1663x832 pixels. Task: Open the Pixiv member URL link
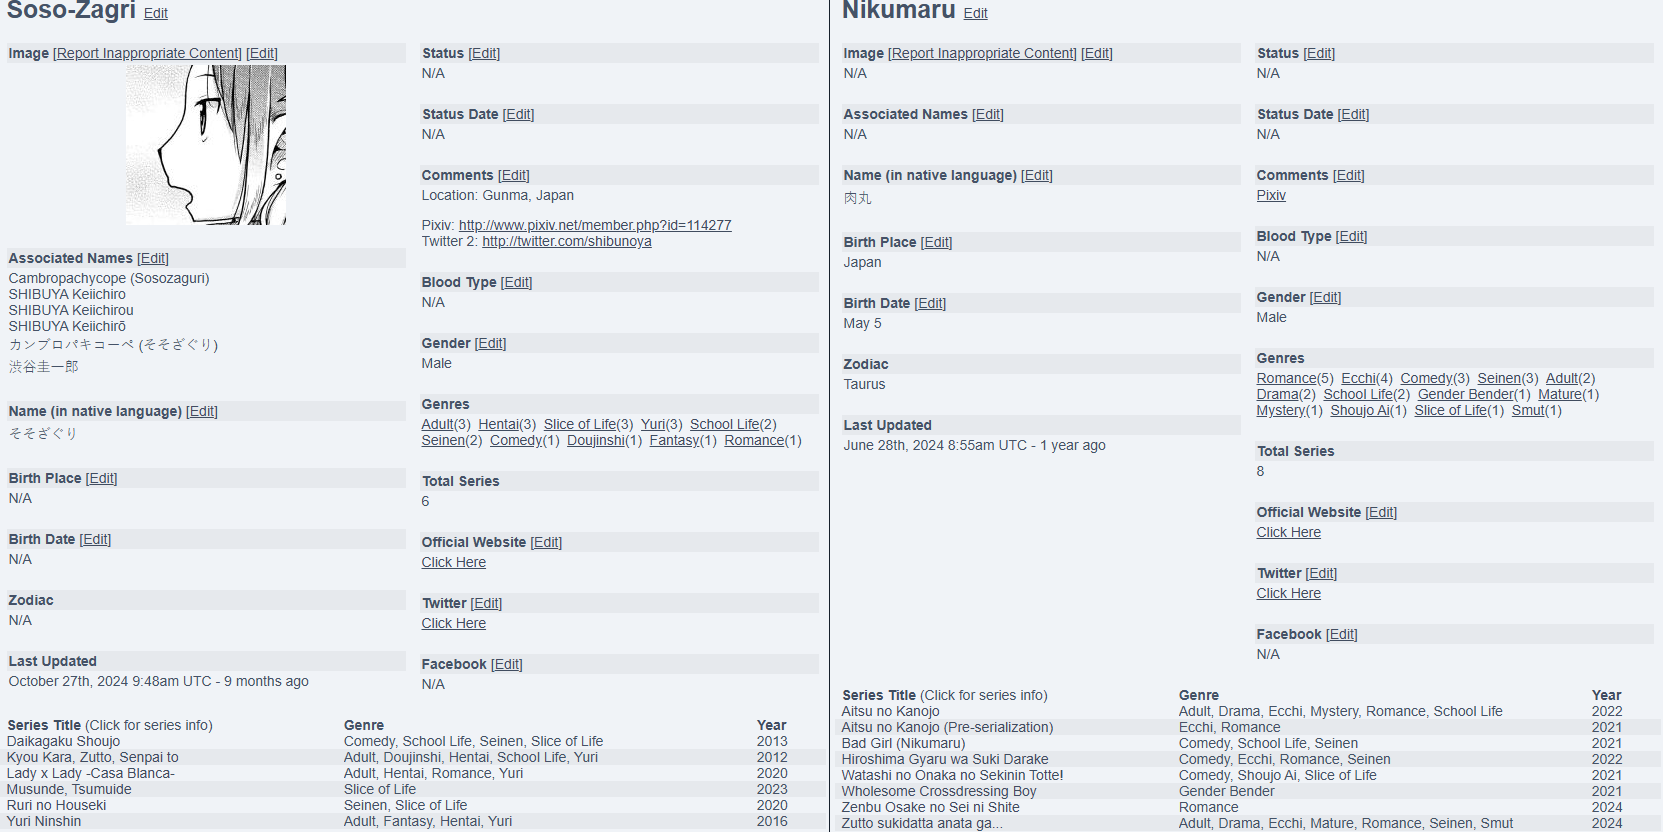point(595,225)
